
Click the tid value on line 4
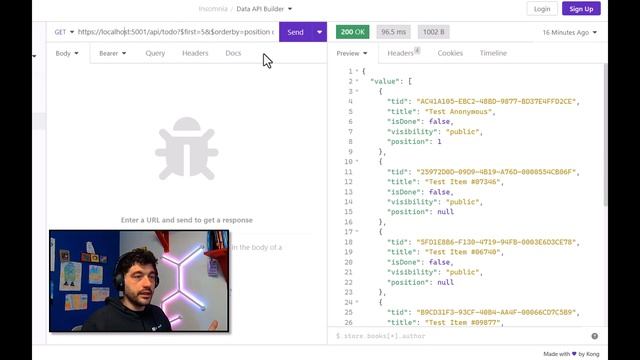point(496,101)
